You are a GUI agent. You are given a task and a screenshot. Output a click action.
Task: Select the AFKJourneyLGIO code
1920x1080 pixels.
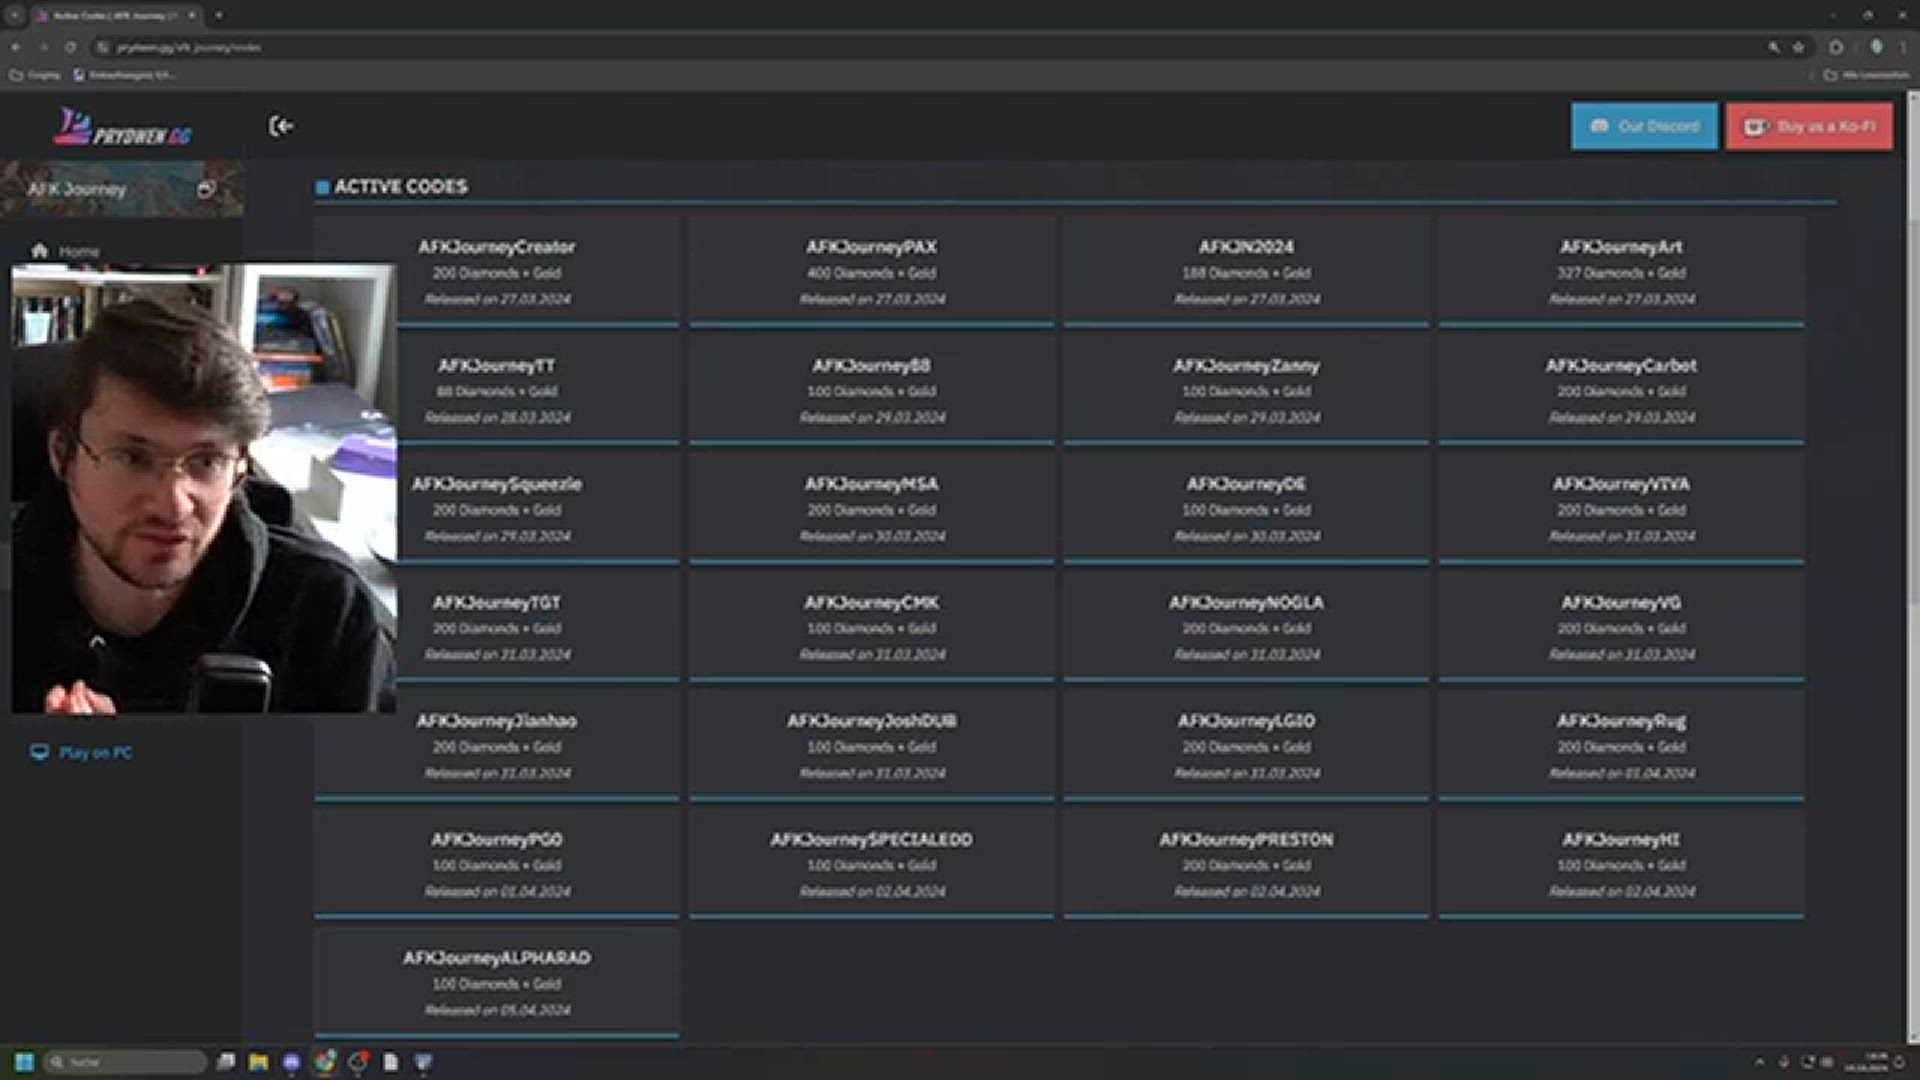click(x=1246, y=746)
